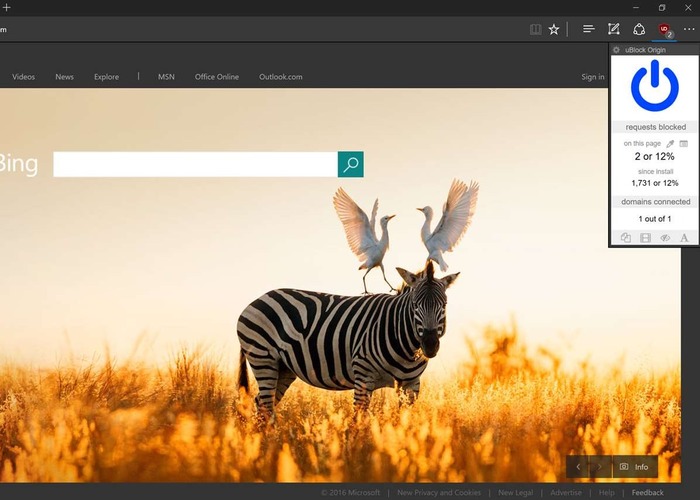Go to MSN from Bing header

[x=166, y=77]
